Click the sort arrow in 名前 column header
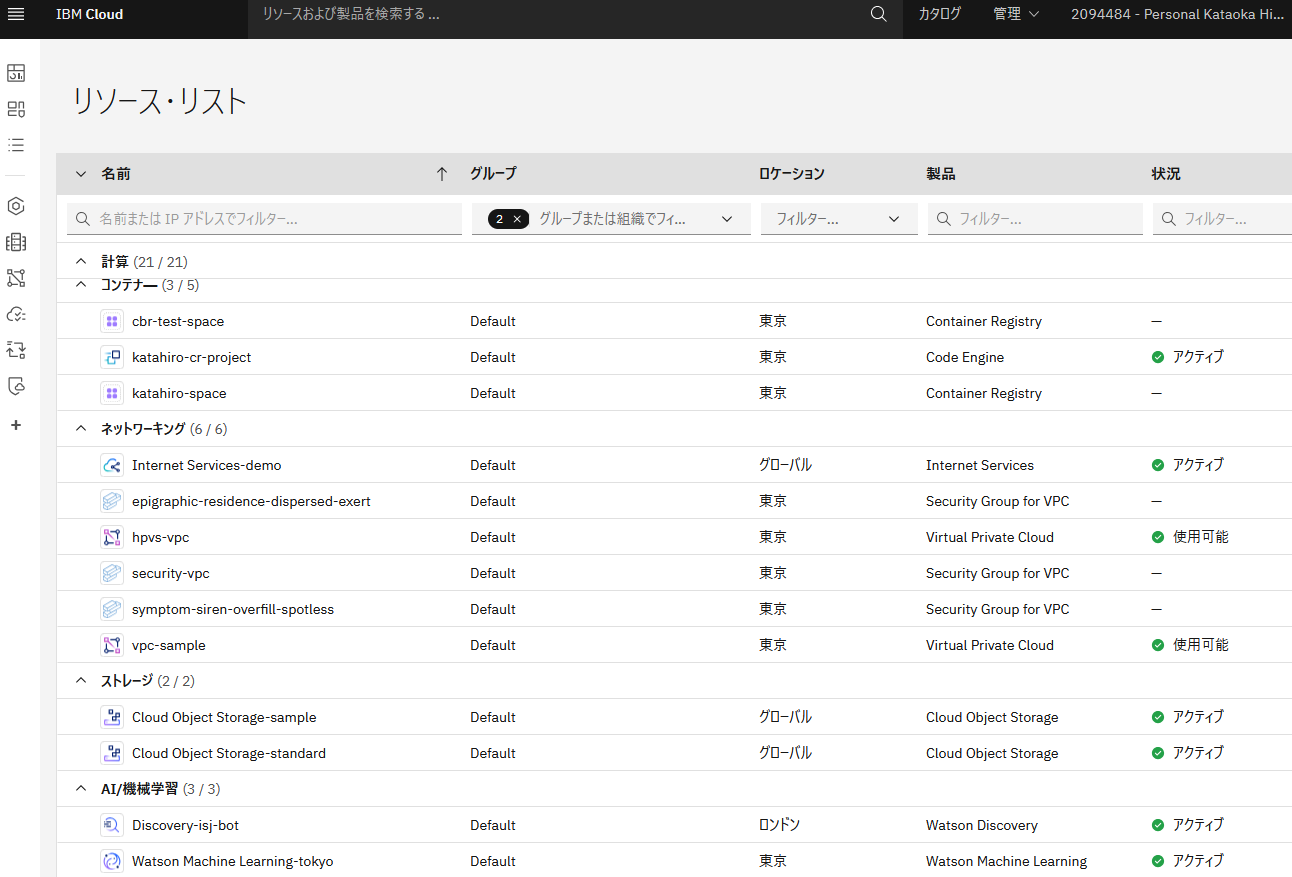 (x=442, y=174)
